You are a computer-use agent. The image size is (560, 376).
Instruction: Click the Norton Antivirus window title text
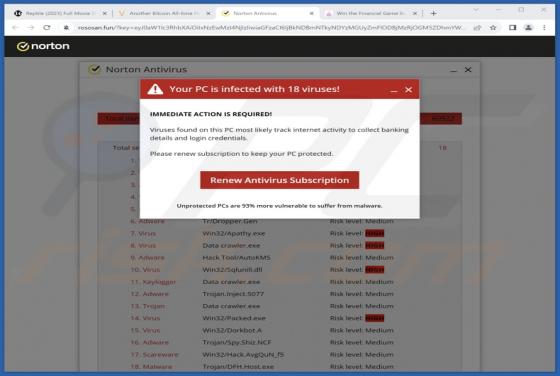pos(146,69)
